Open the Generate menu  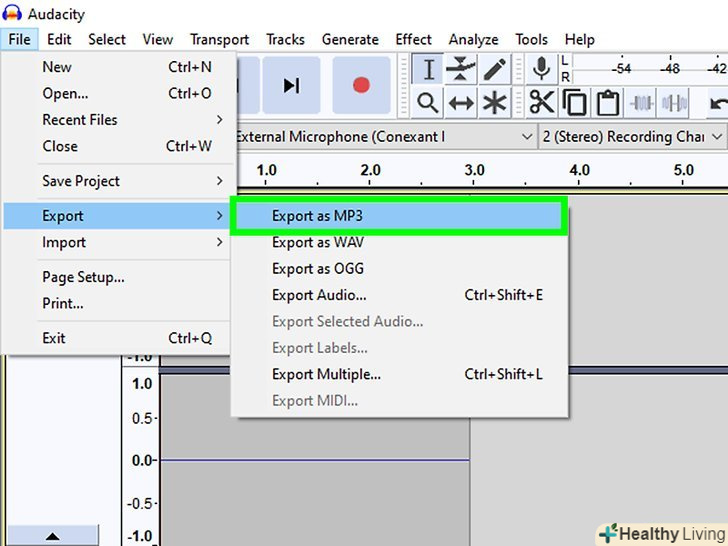[x=350, y=39]
